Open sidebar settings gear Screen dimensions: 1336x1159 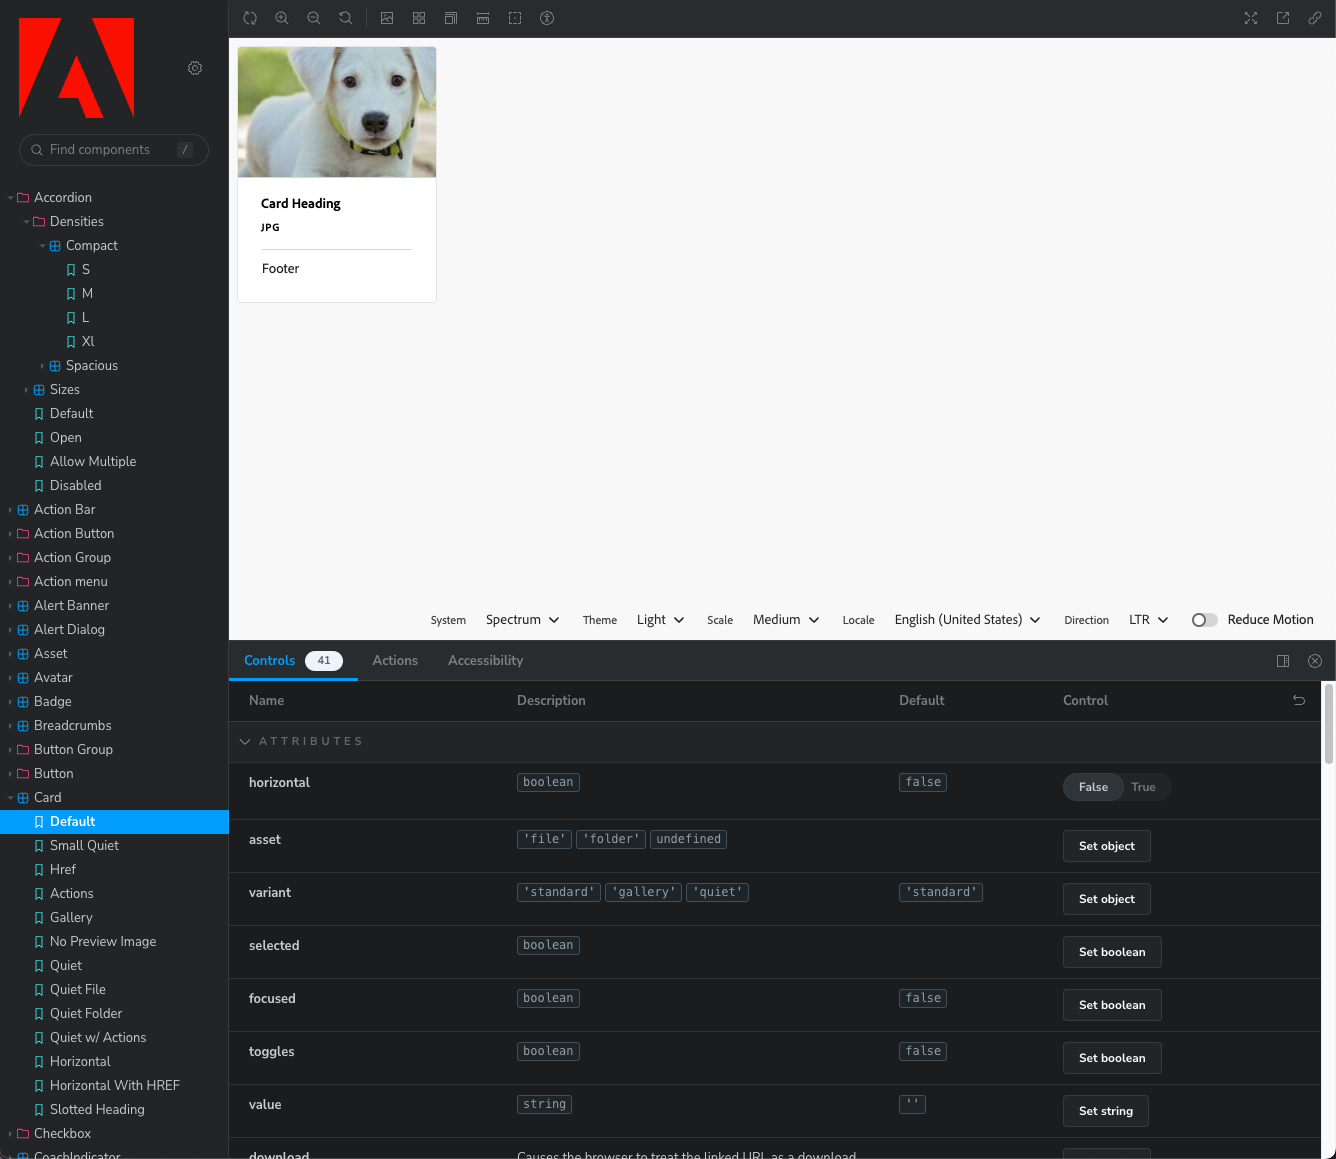tap(195, 68)
